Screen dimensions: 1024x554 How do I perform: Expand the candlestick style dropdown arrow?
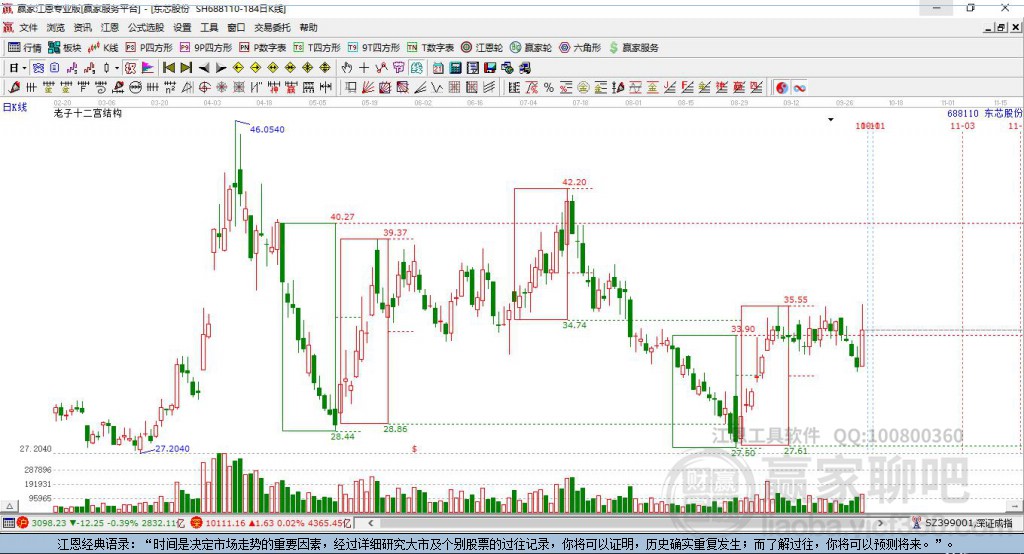pyautogui.click(x=117, y=68)
